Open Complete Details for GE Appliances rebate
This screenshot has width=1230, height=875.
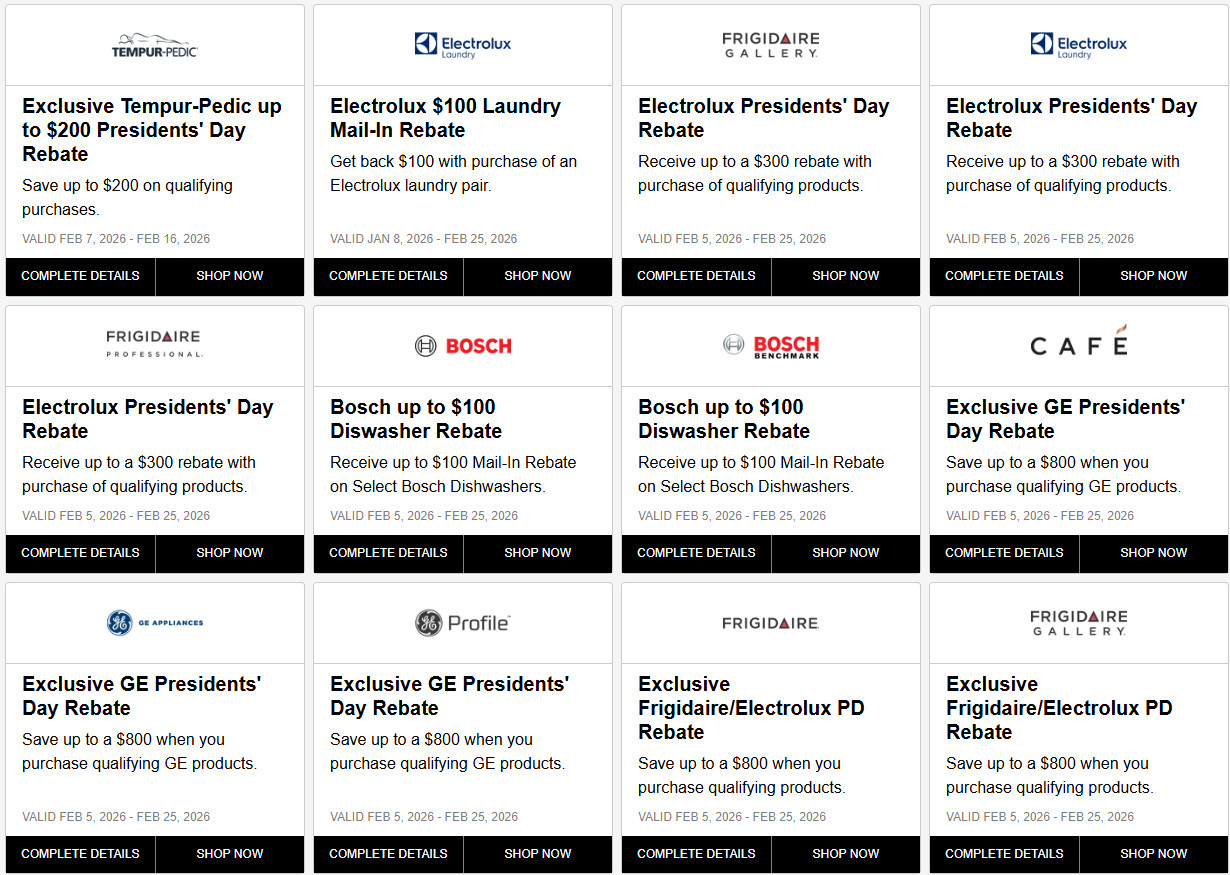[x=81, y=854]
